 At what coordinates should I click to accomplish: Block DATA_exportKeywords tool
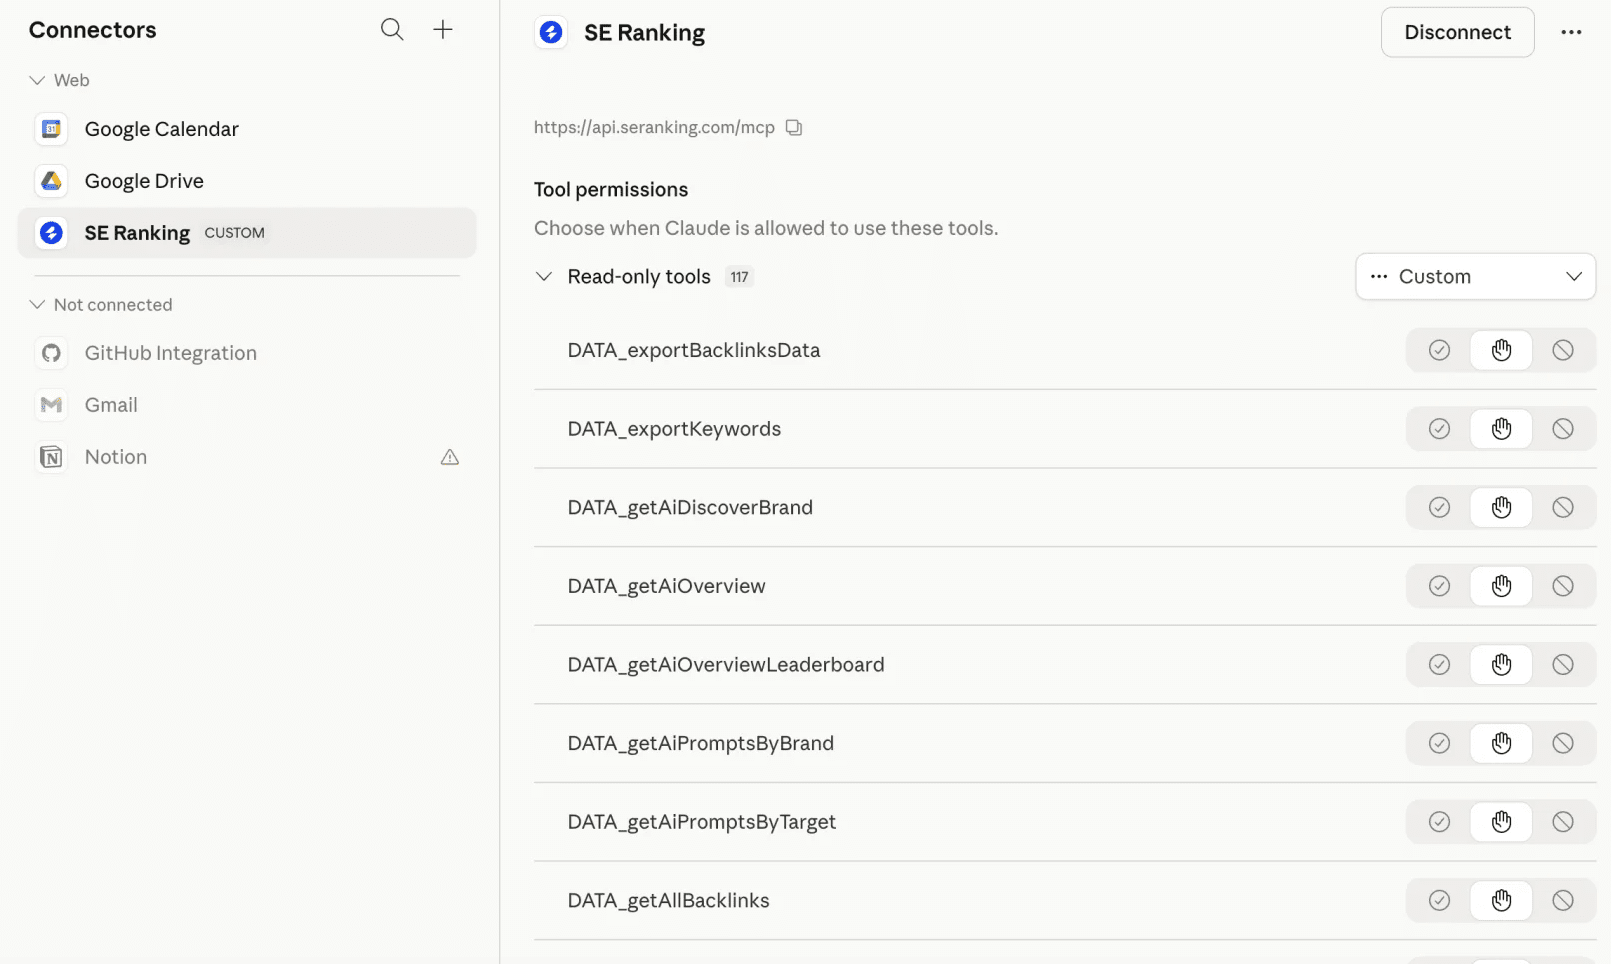[1563, 429]
